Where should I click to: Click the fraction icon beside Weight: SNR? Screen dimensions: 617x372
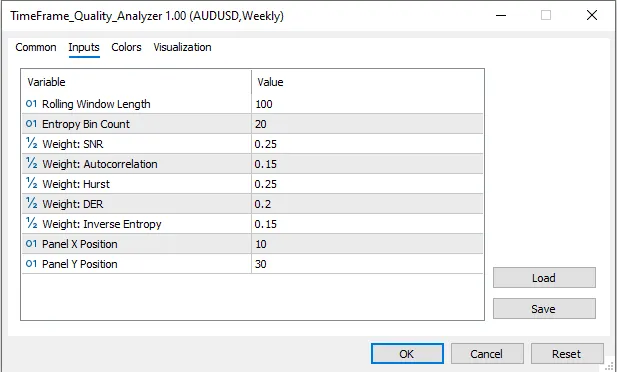click(31, 144)
